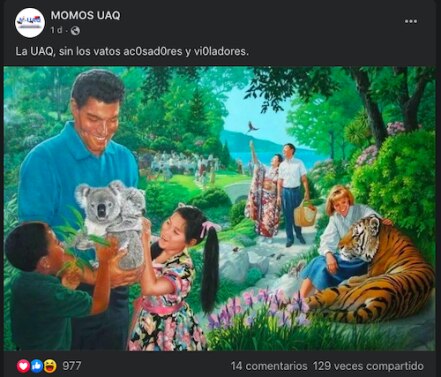Open the 1d post timestamp

coord(56,30)
